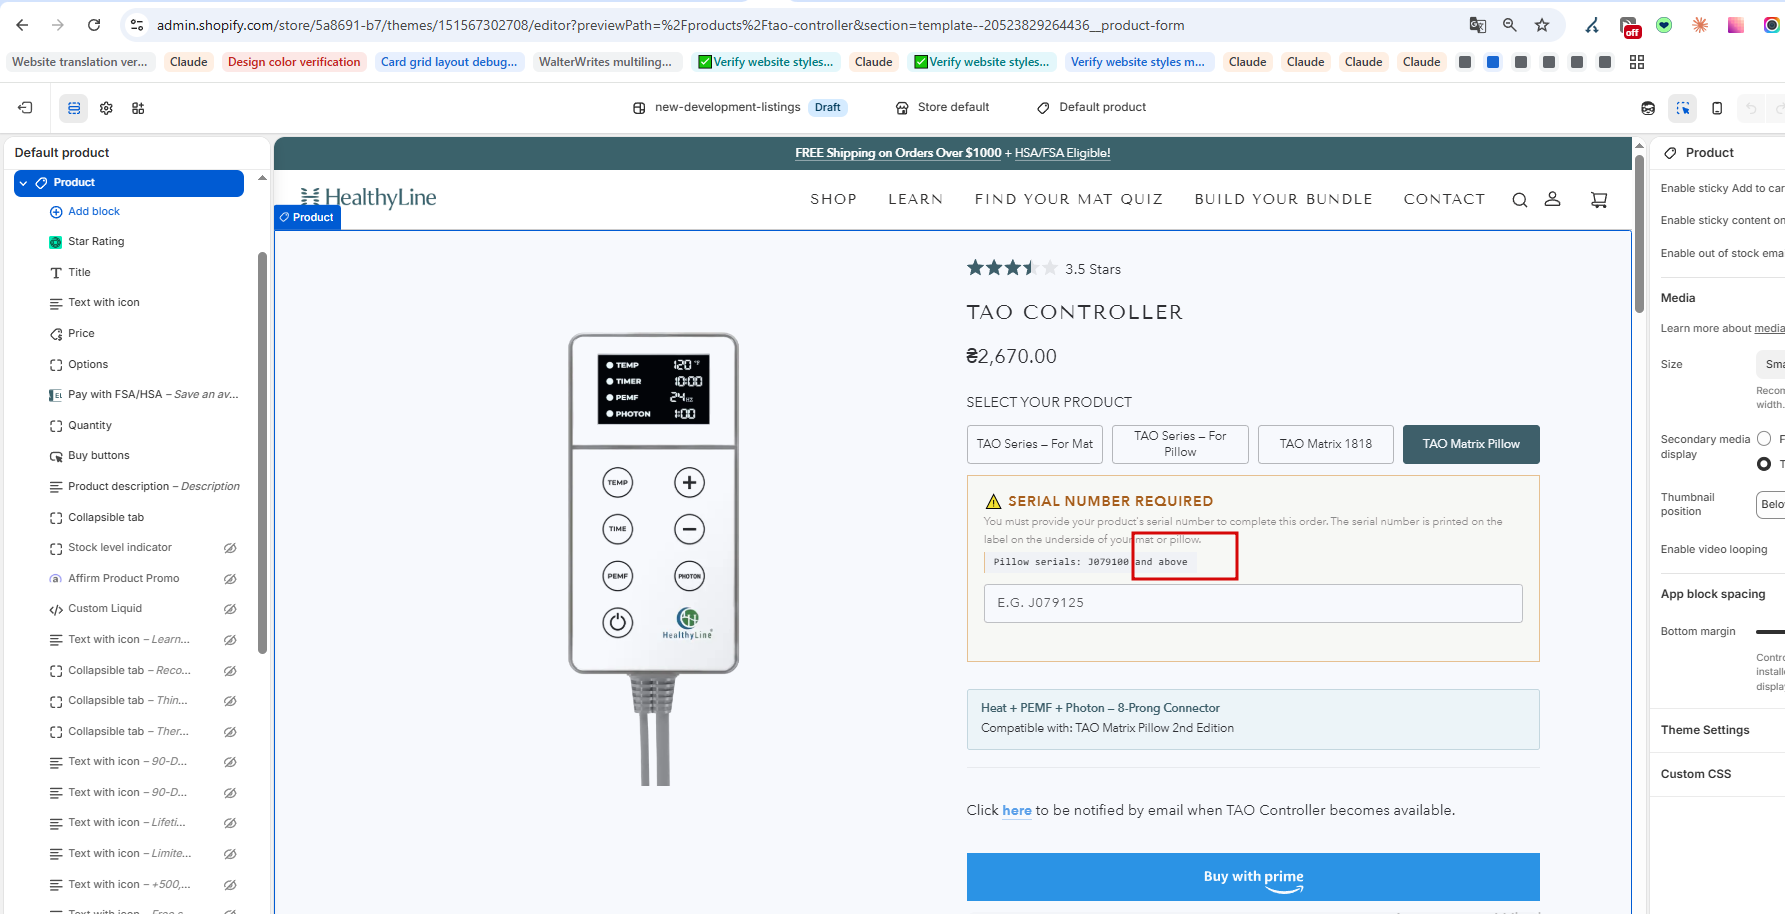Choose the TAO Series – For Pillow option
1785x914 pixels.
click(1180, 444)
